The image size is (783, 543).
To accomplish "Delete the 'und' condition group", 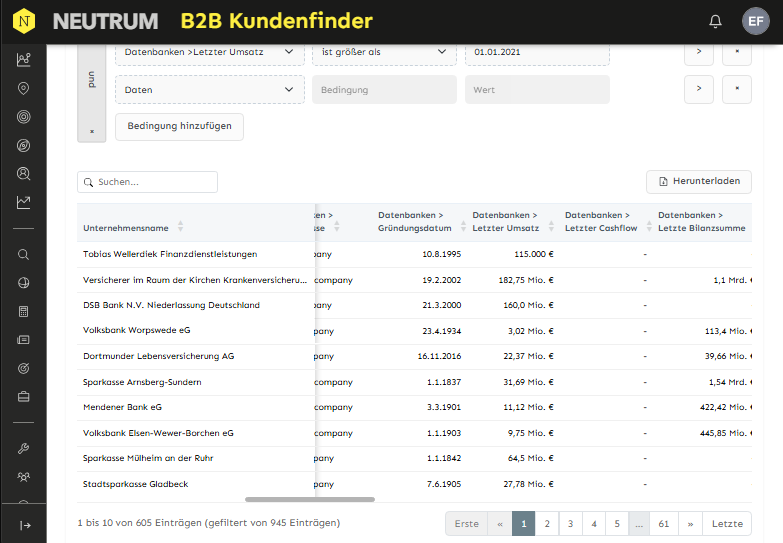I will pos(92,131).
